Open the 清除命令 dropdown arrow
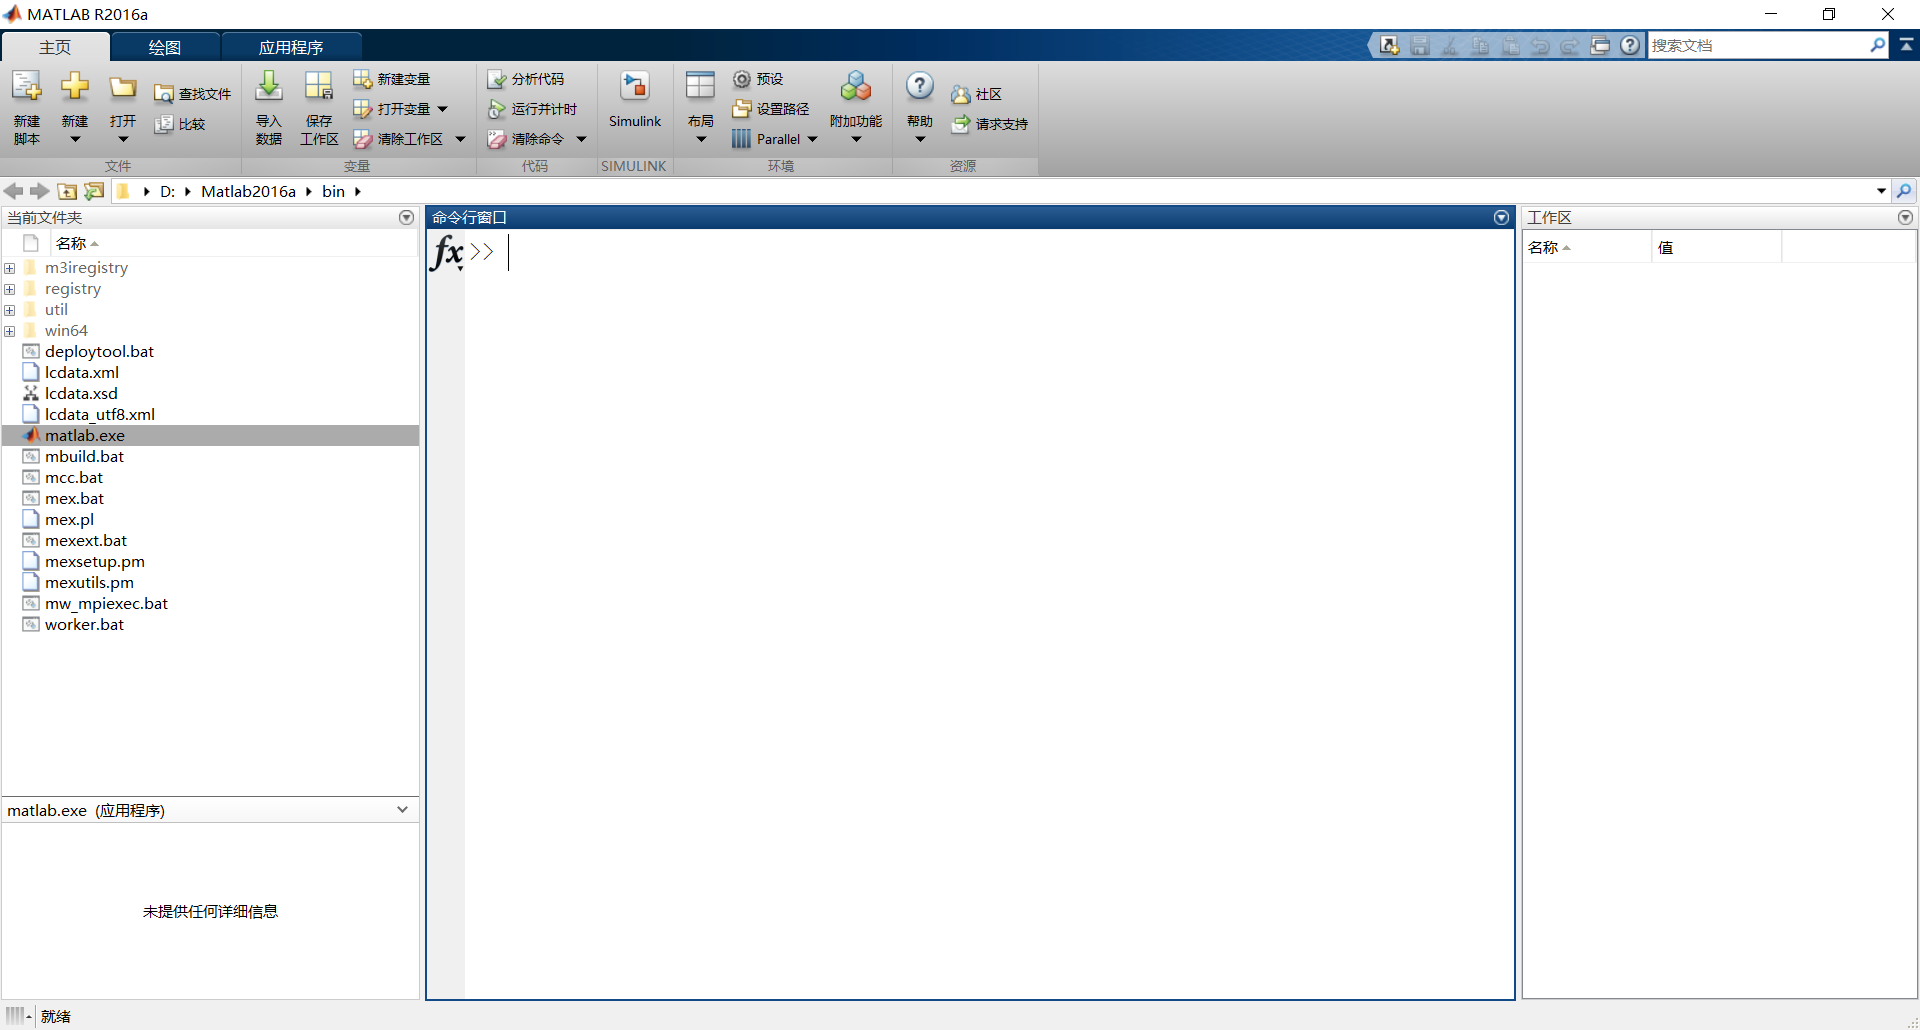This screenshot has height=1030, width=1920. tap(581, 139)
